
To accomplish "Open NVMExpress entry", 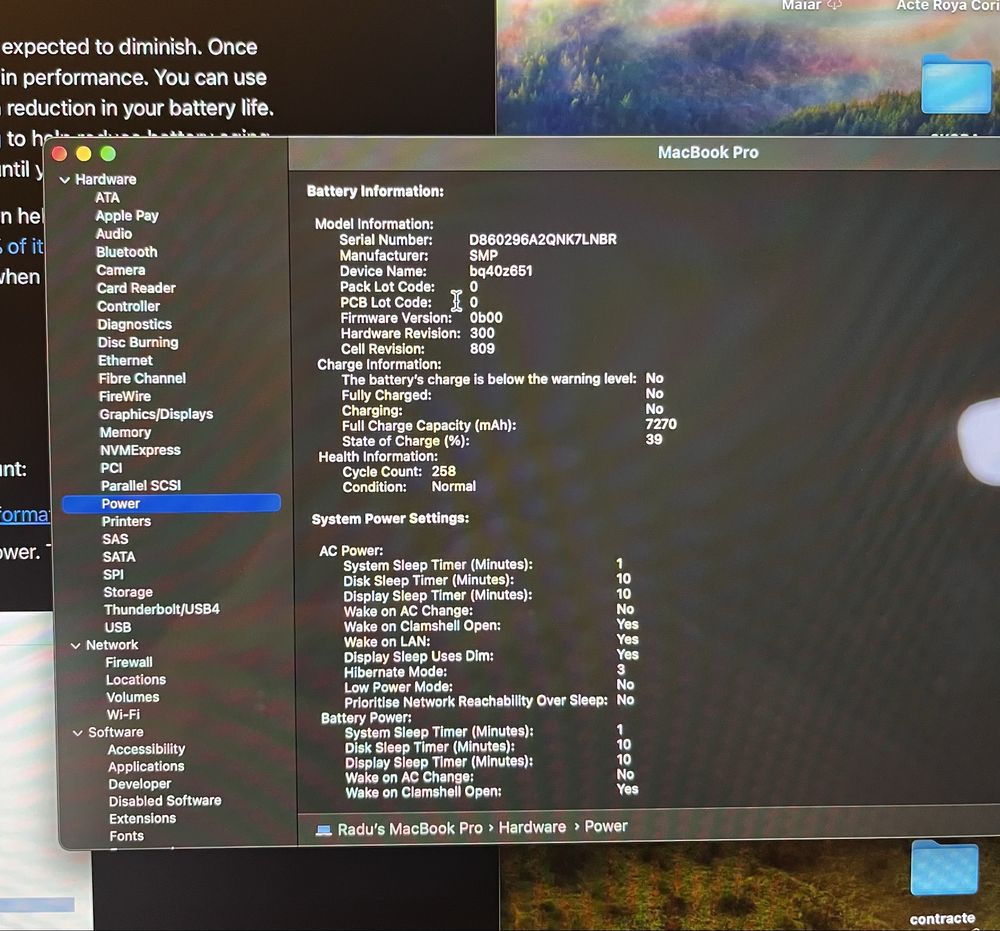I will tap(140, 450).
